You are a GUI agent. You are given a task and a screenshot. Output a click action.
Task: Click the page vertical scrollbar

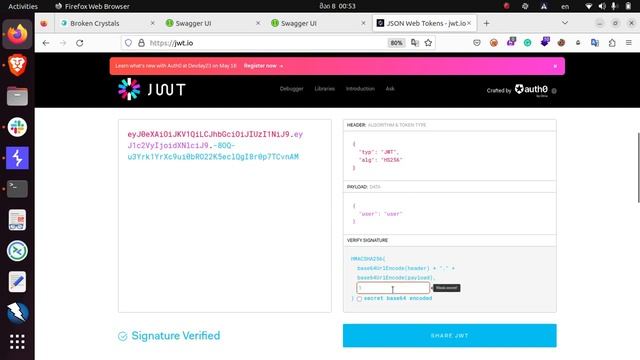point(638,167)
